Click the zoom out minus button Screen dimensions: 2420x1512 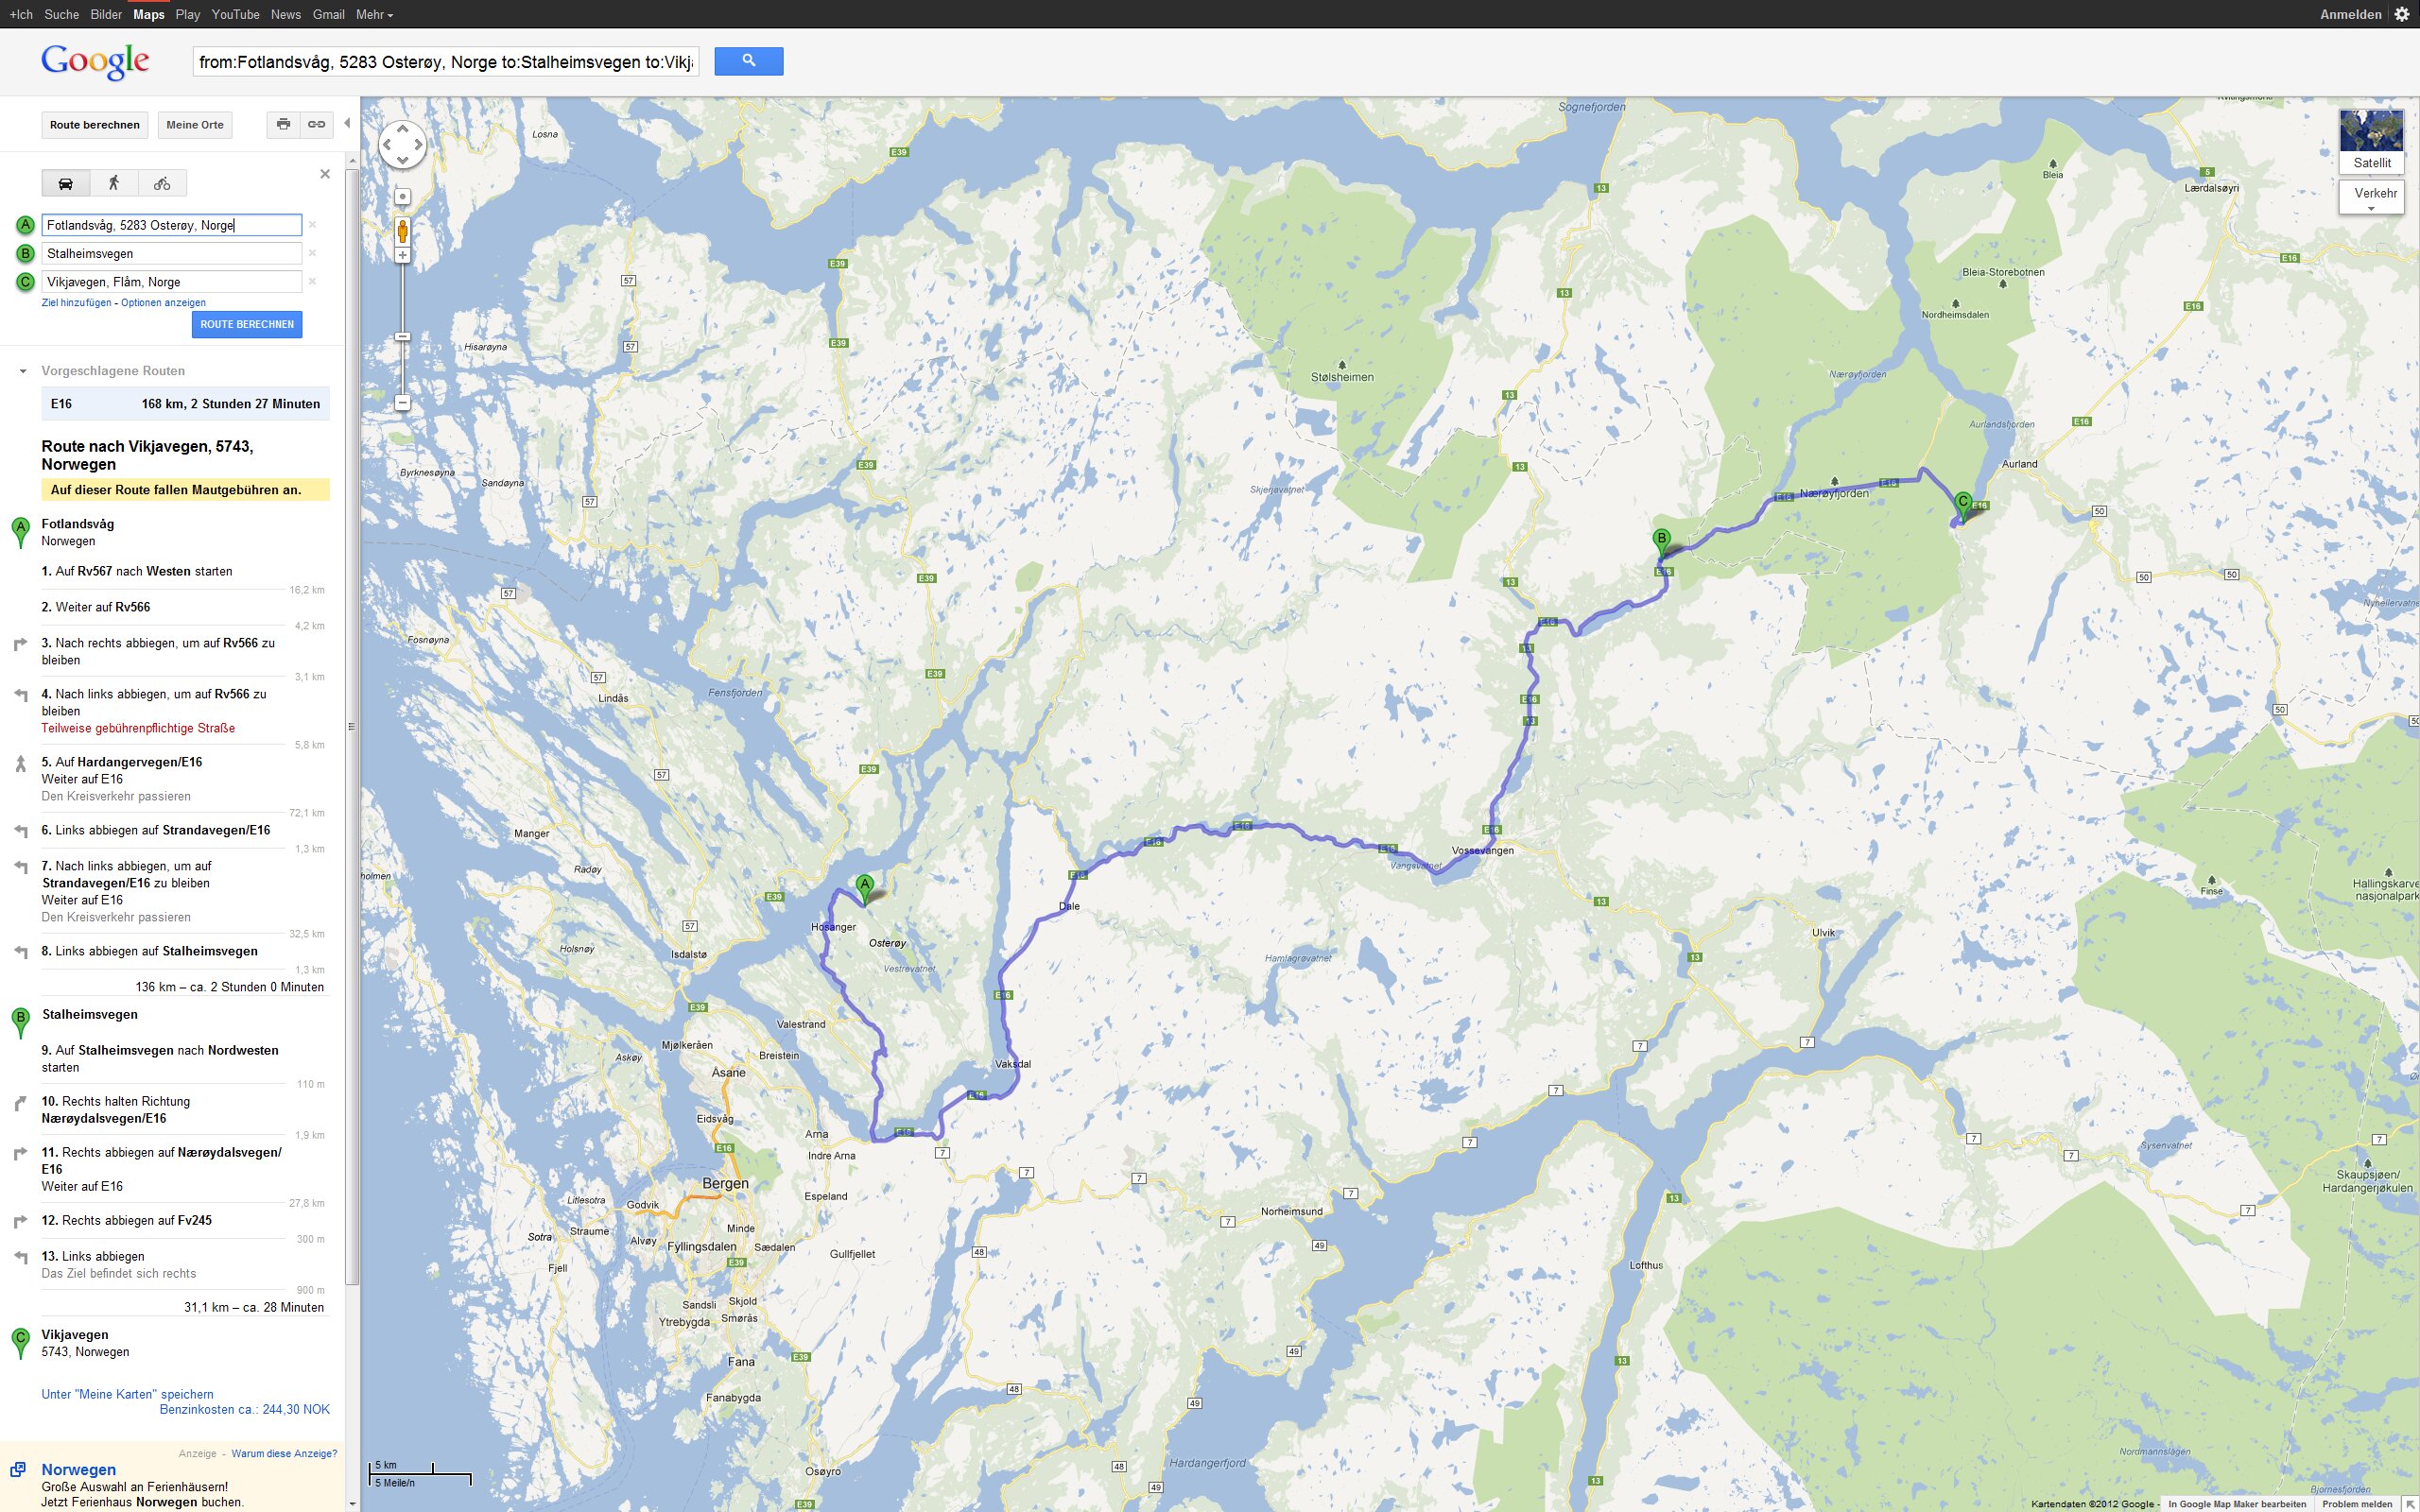[402, 402]
